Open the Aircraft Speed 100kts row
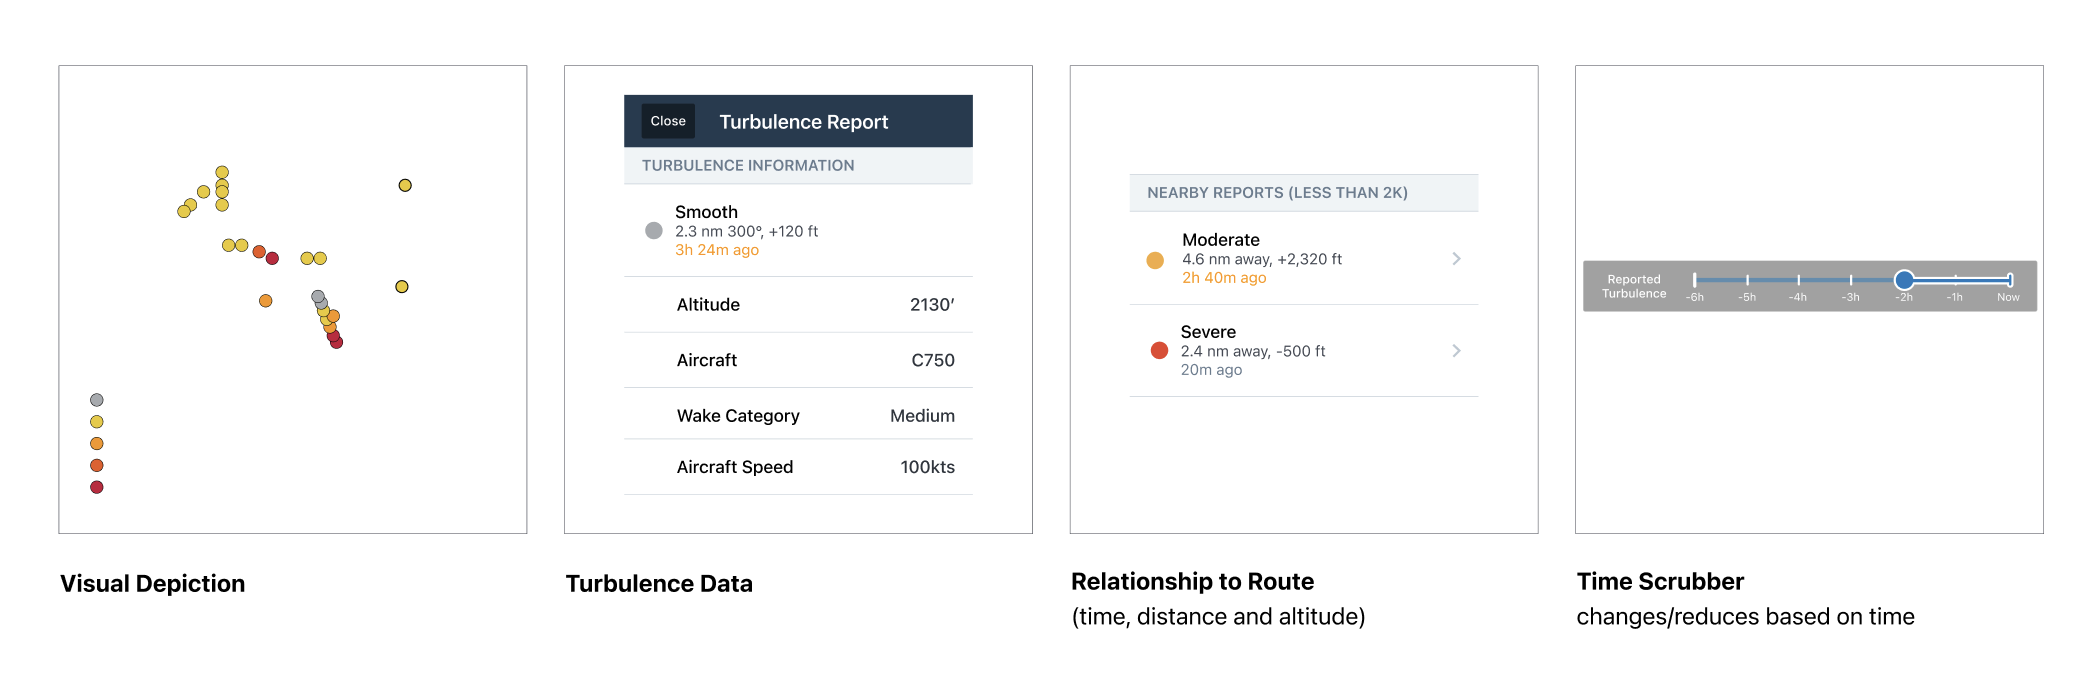Viewport: 2098px width, 676px height. tap(798, 467)
